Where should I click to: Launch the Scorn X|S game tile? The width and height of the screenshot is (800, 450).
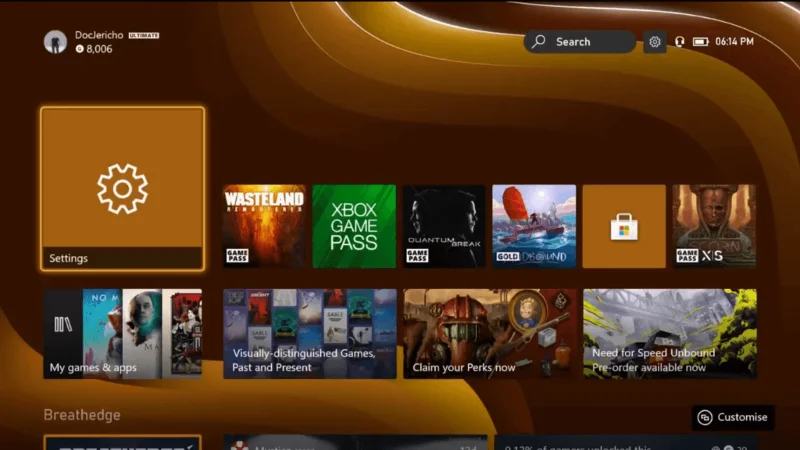click(x=714, y=226)
